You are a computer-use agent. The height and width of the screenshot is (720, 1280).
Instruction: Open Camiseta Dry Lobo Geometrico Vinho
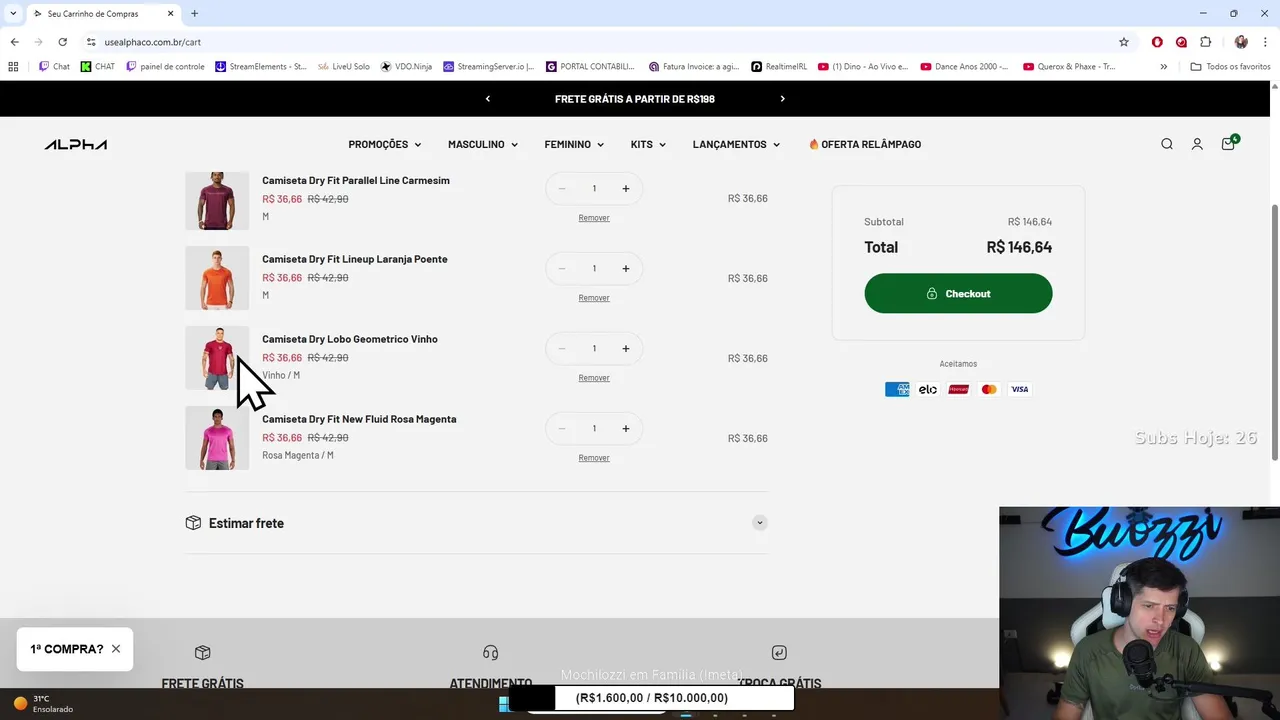(x=350, y=339)
